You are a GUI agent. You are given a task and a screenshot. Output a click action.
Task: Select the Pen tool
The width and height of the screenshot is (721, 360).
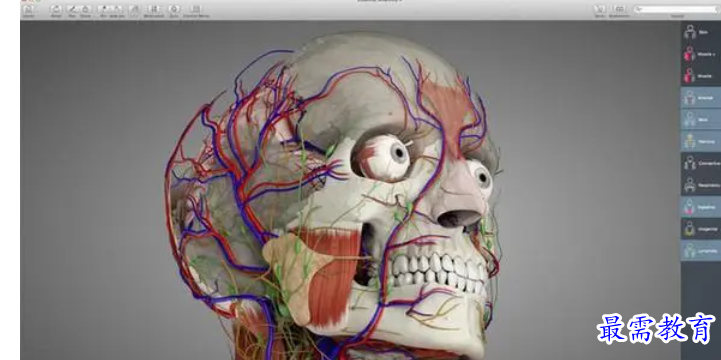(71, 10)
